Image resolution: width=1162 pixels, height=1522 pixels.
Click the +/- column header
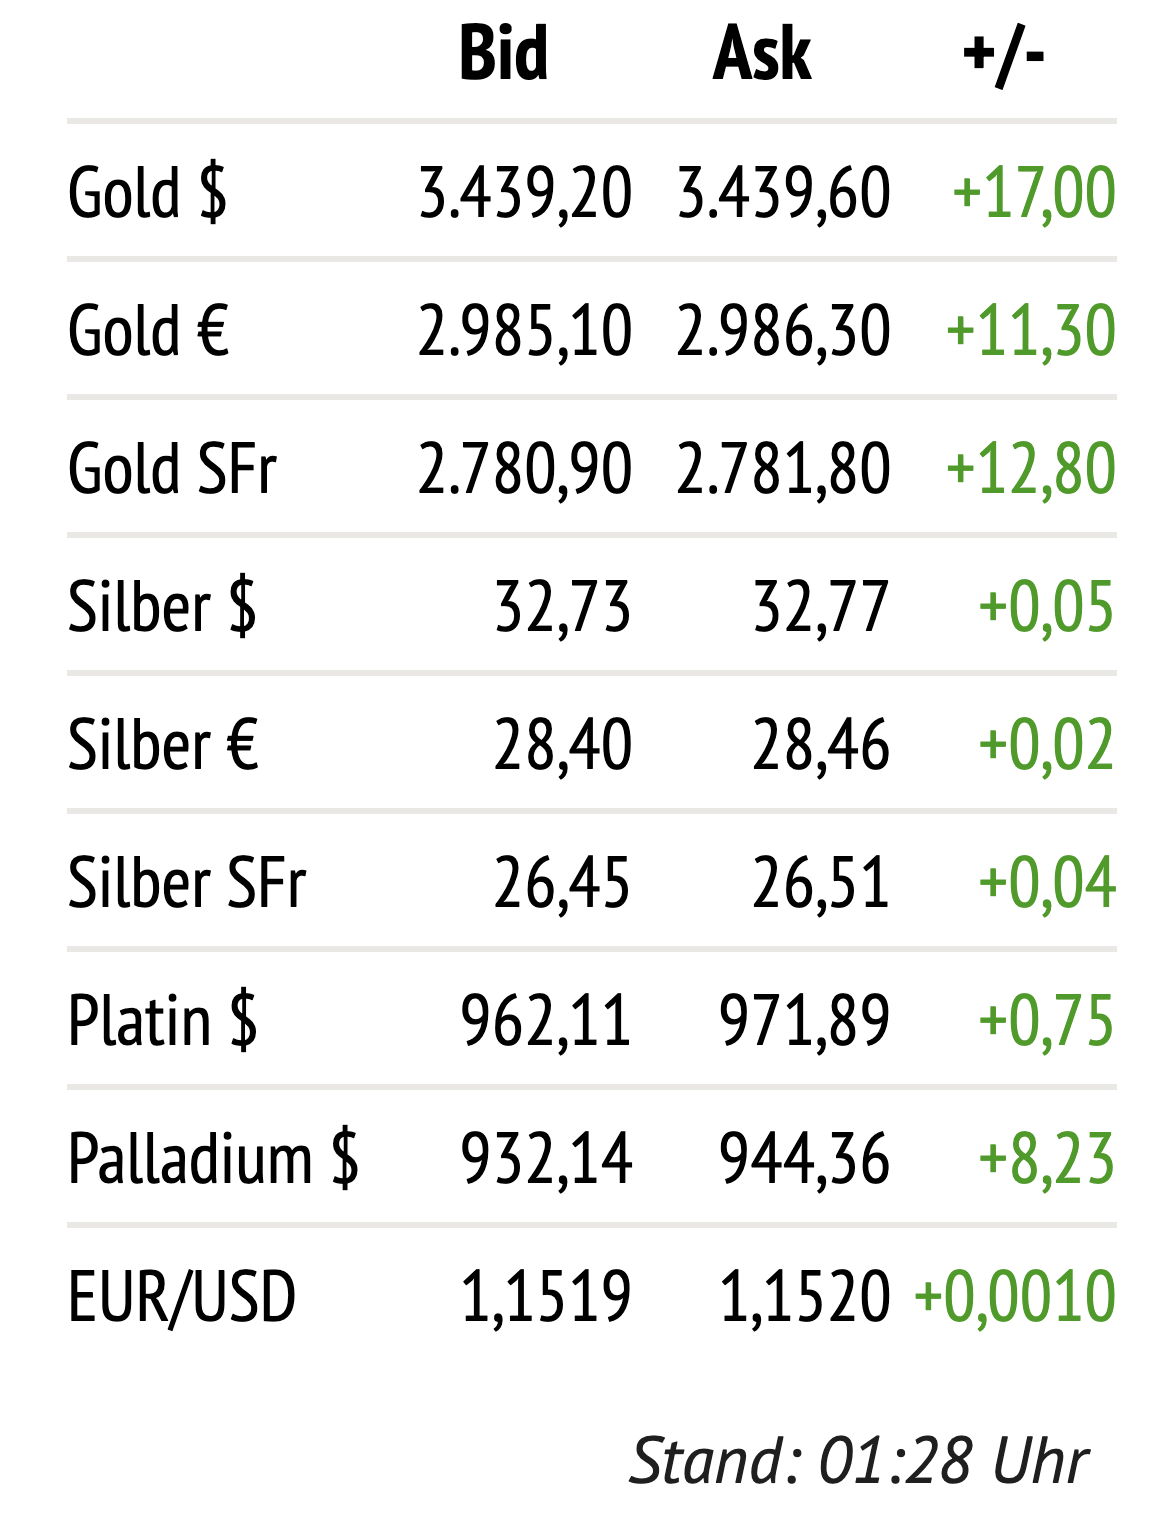pyautogui.click(x=1003, y=53)
